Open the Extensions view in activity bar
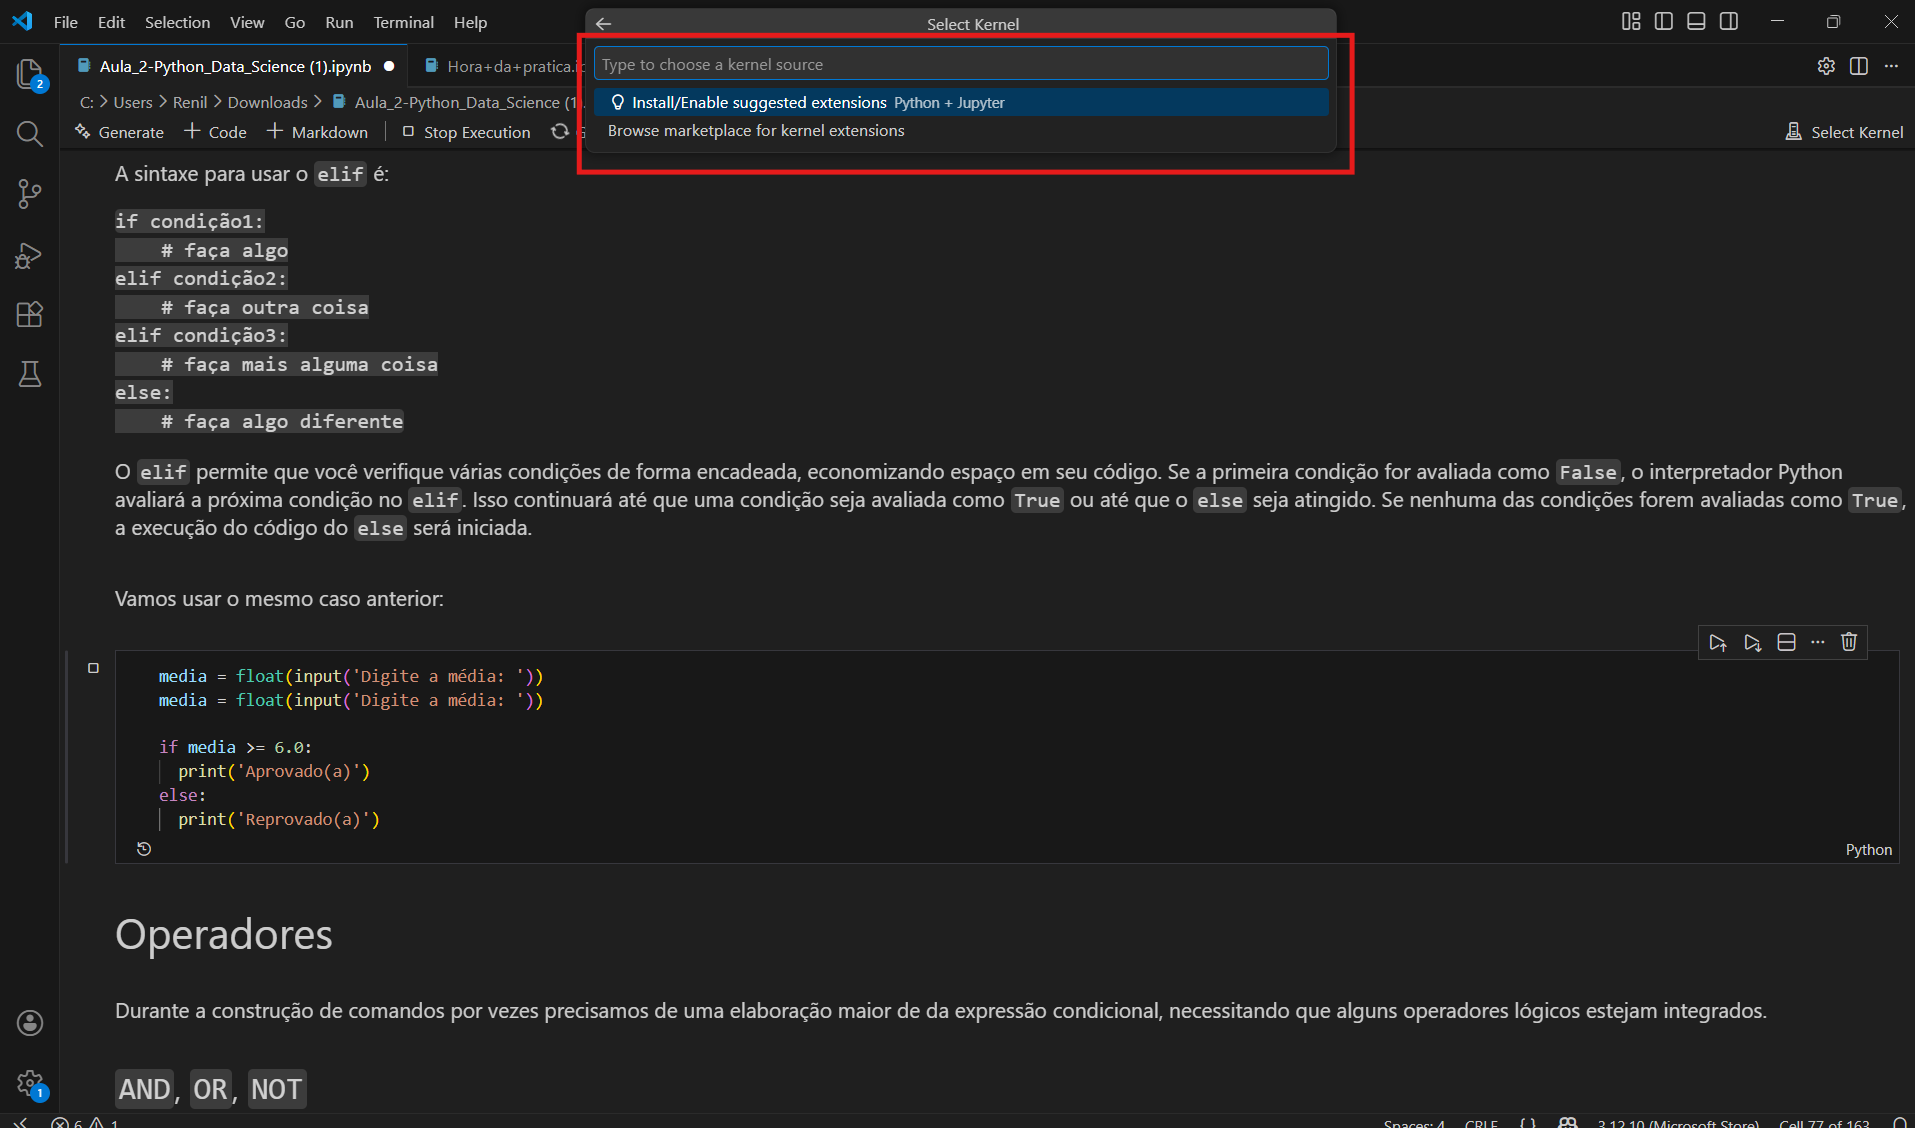This screenshot has height=1128, width=1915. (30, 315)
